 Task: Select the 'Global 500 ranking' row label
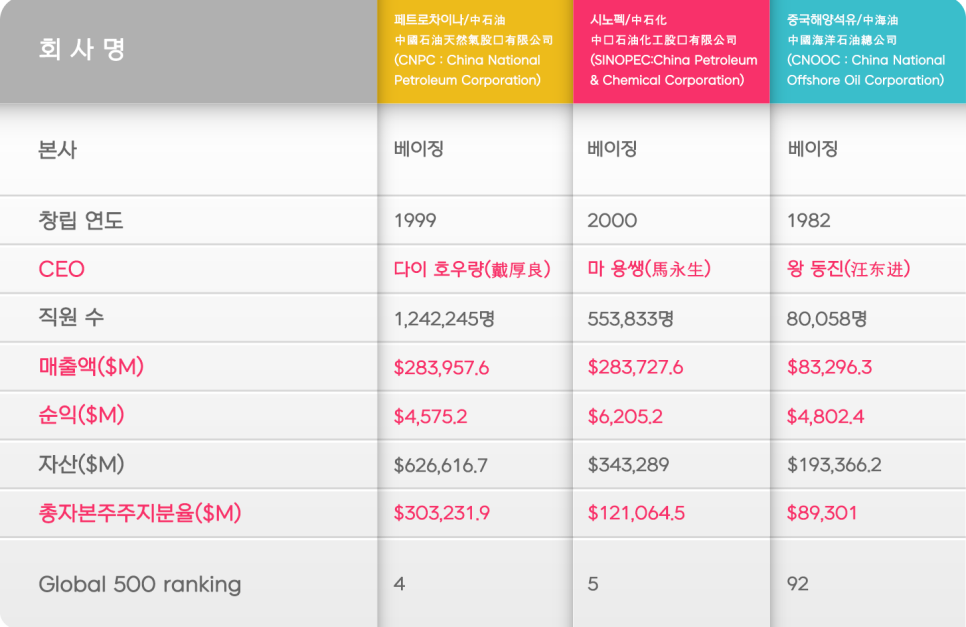[140, 585]
